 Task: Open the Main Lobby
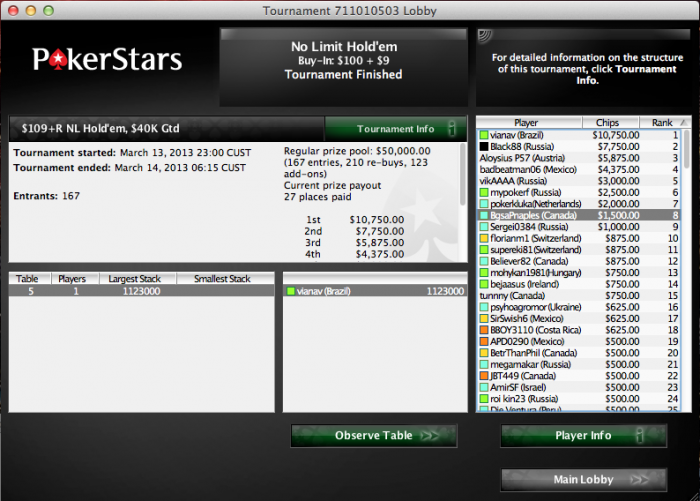(x=584, y=480)
